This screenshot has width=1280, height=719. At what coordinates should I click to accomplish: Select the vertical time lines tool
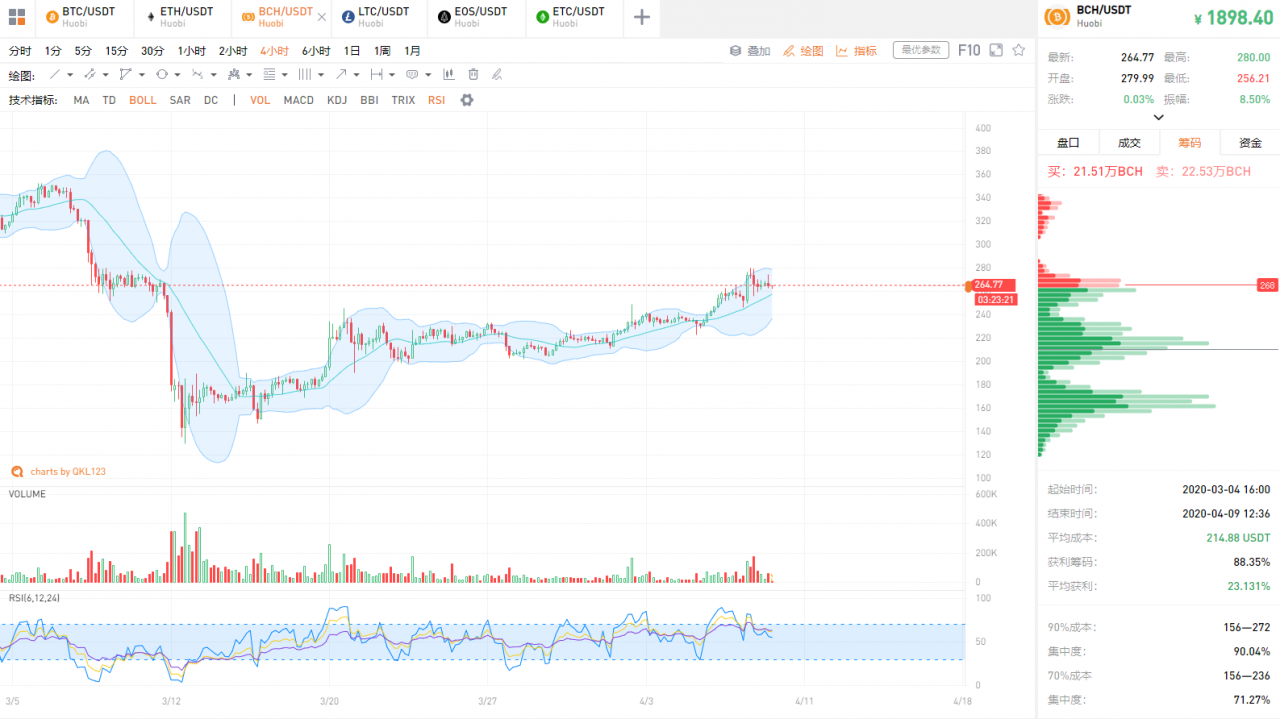click(305, 74)
